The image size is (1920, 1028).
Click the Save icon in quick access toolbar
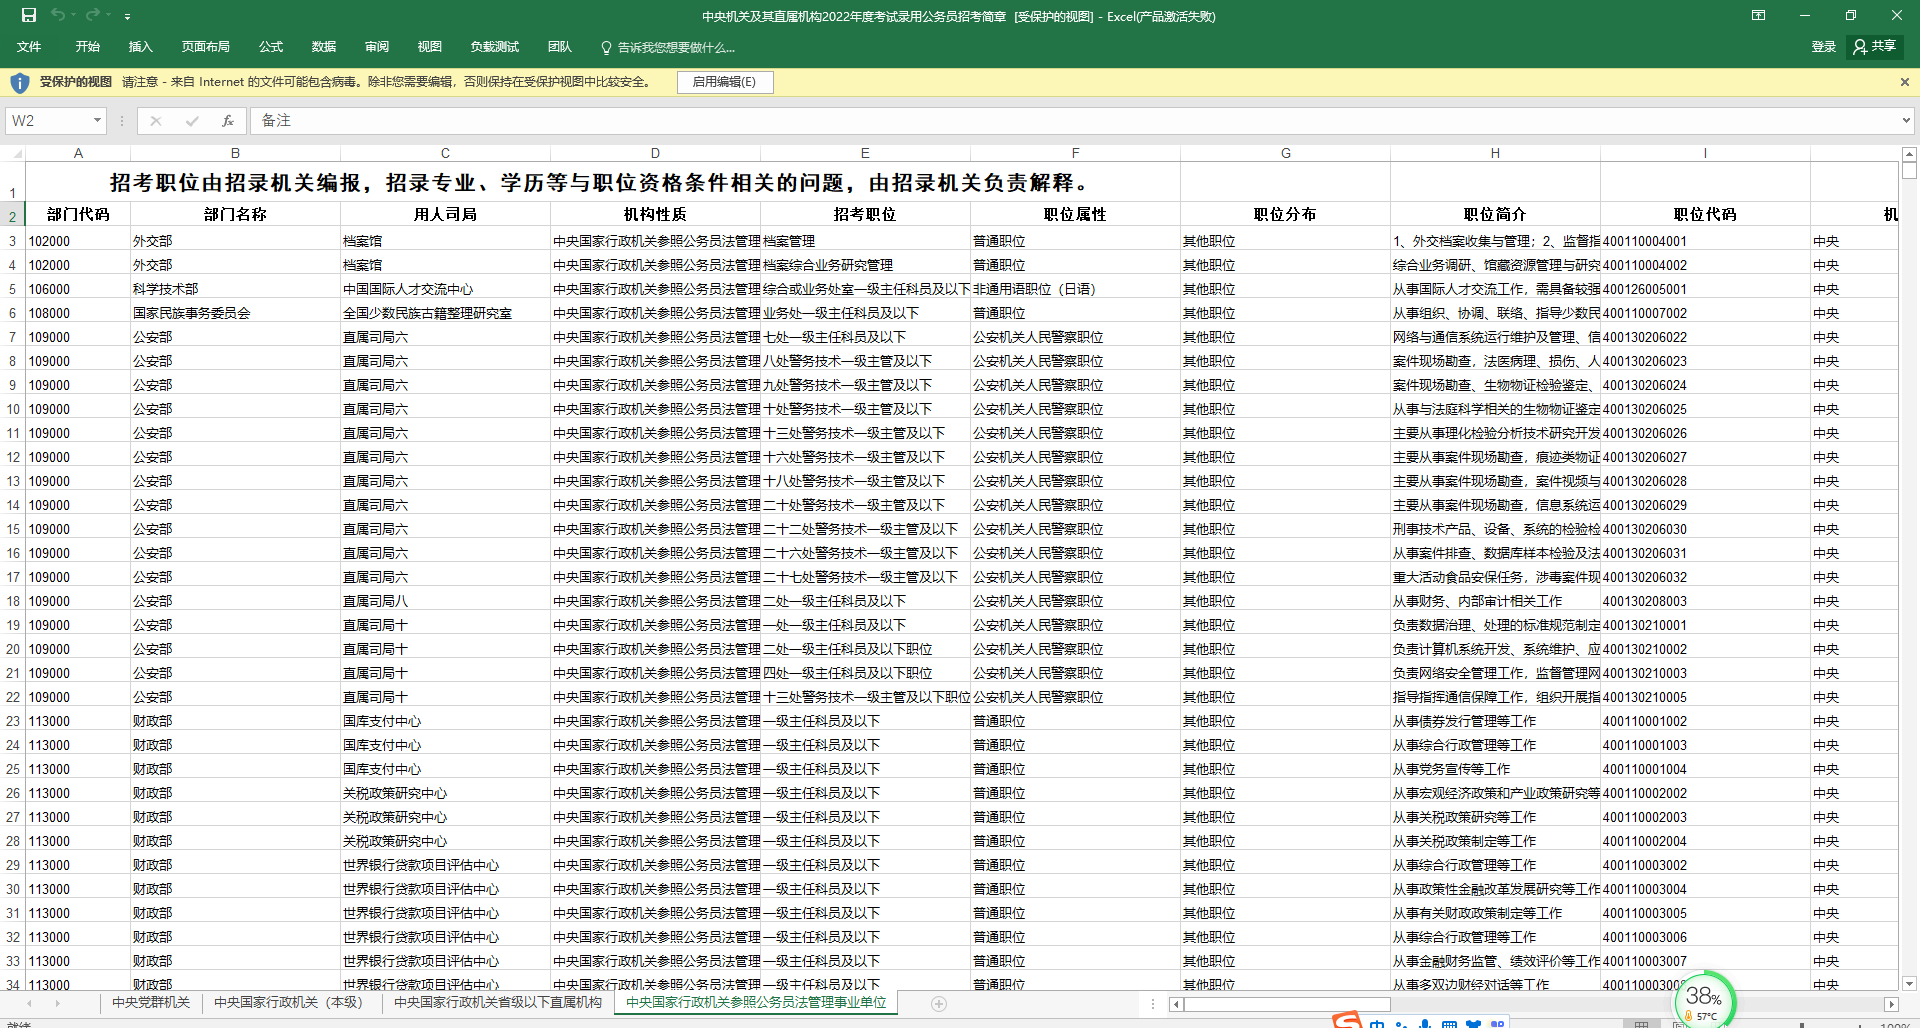click(x=29, y=15)
